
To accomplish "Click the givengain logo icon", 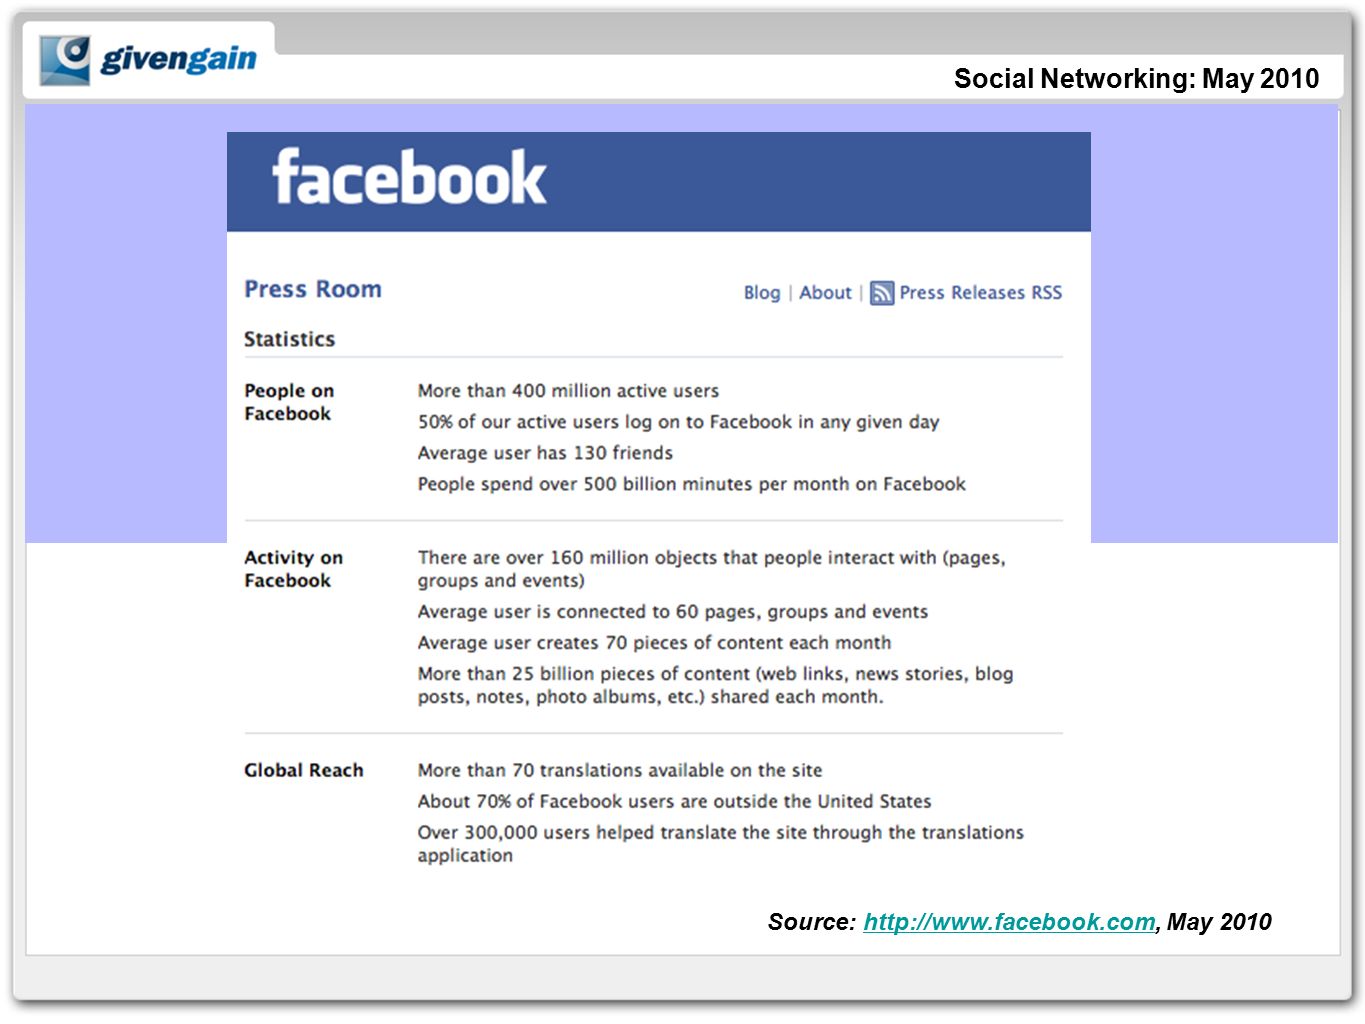I will [x=65, y=60].
